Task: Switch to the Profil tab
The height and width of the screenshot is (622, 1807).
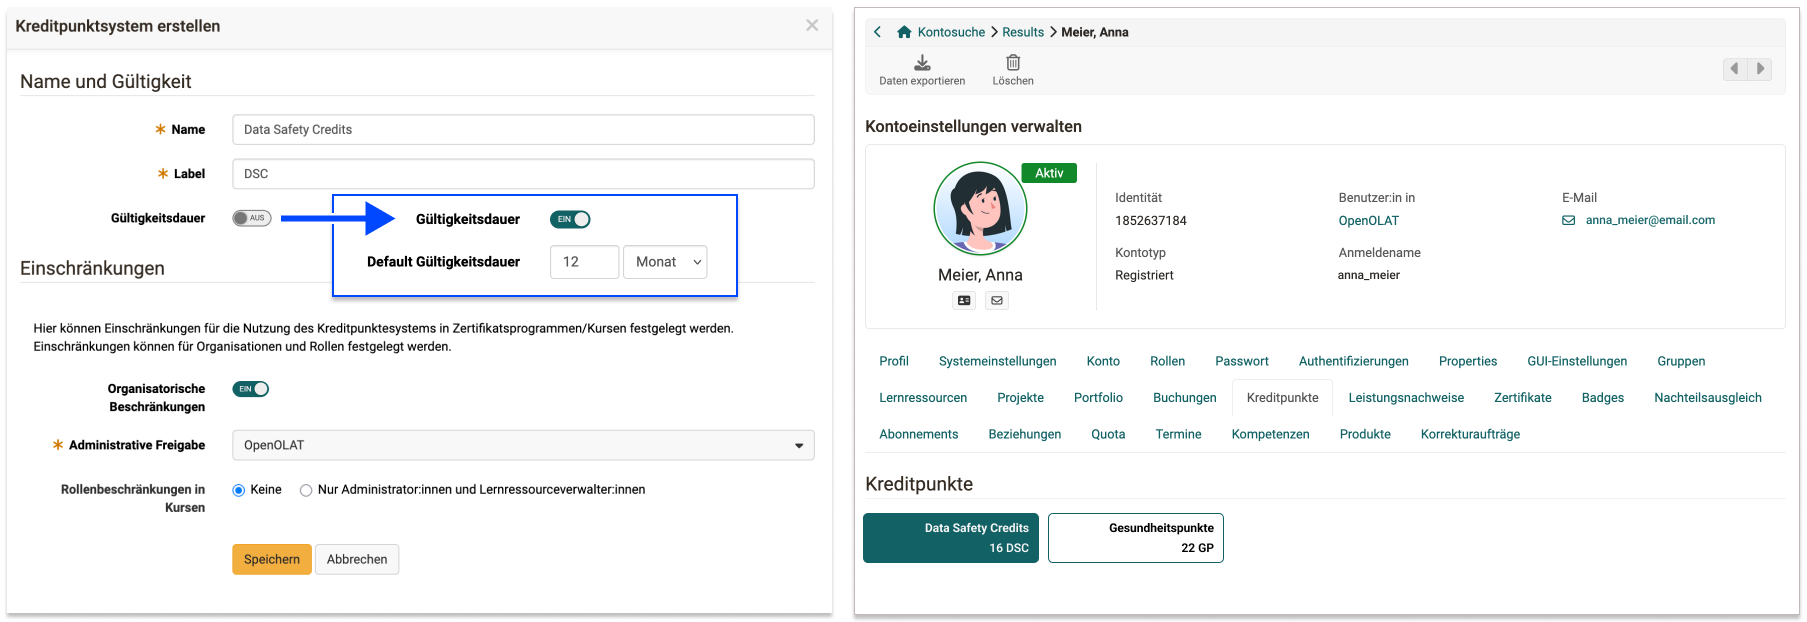Action: (x=894, y=361)
